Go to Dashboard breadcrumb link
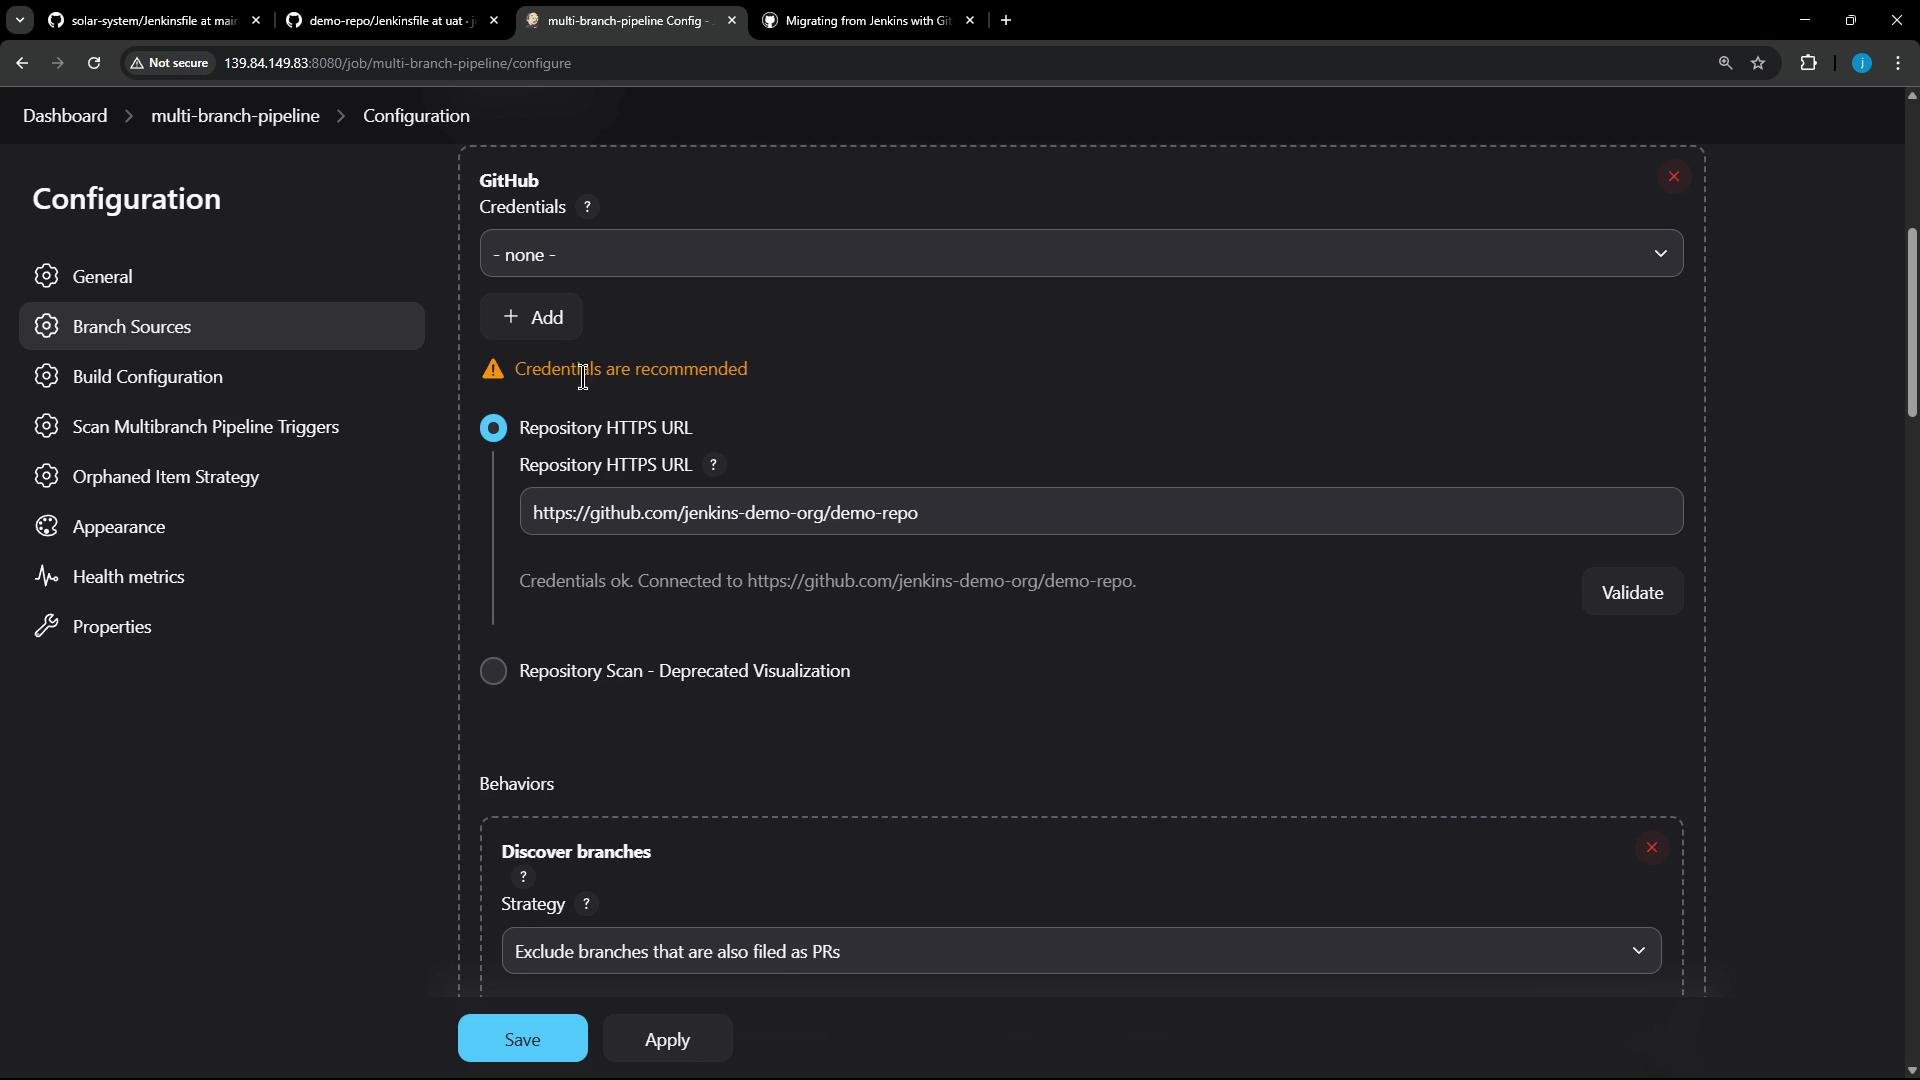The image size is (1920, 1080). coord(65,116)
